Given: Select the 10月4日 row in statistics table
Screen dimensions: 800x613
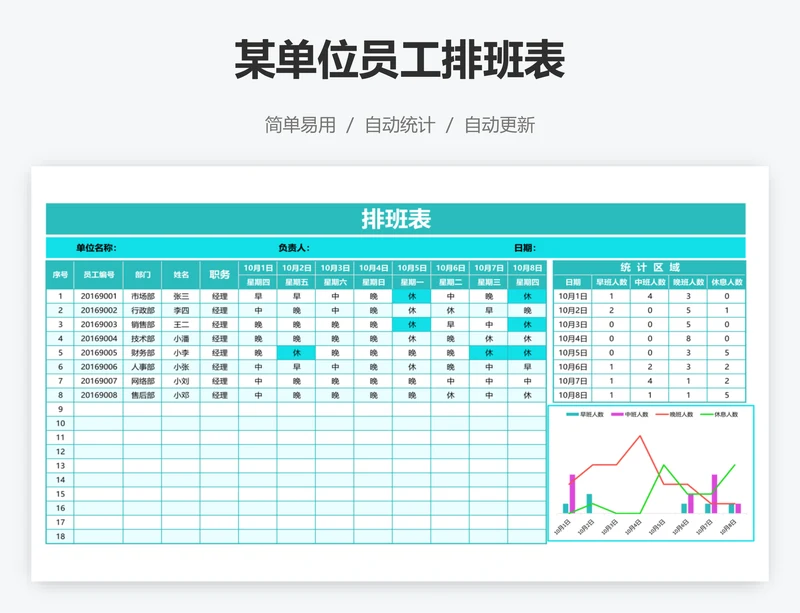Looking at the screenshot, I should pos(649,338).
